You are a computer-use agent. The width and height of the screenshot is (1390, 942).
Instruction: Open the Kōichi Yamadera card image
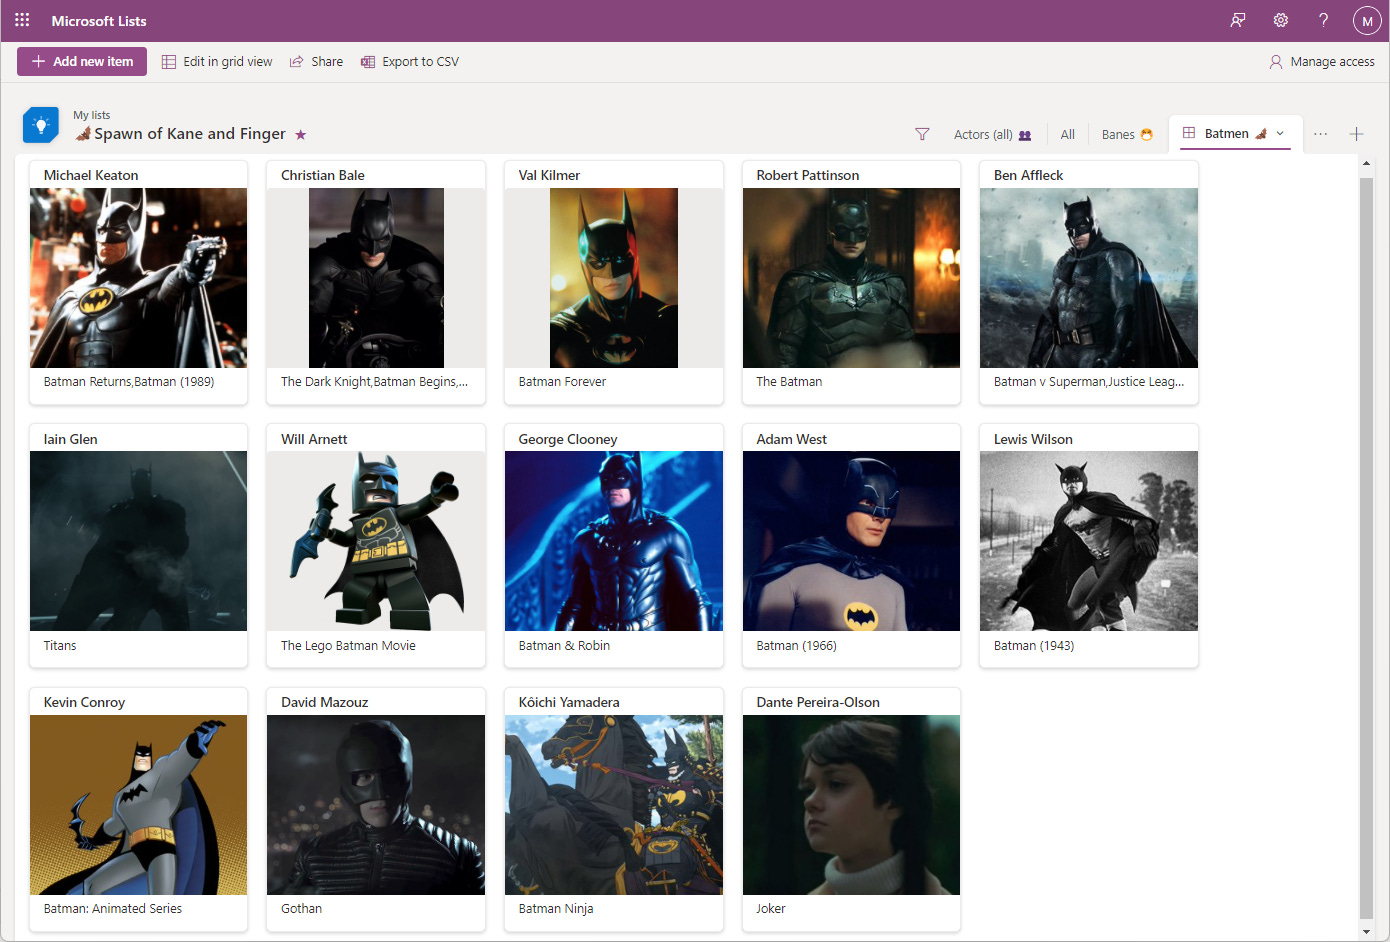coord(614,805)
